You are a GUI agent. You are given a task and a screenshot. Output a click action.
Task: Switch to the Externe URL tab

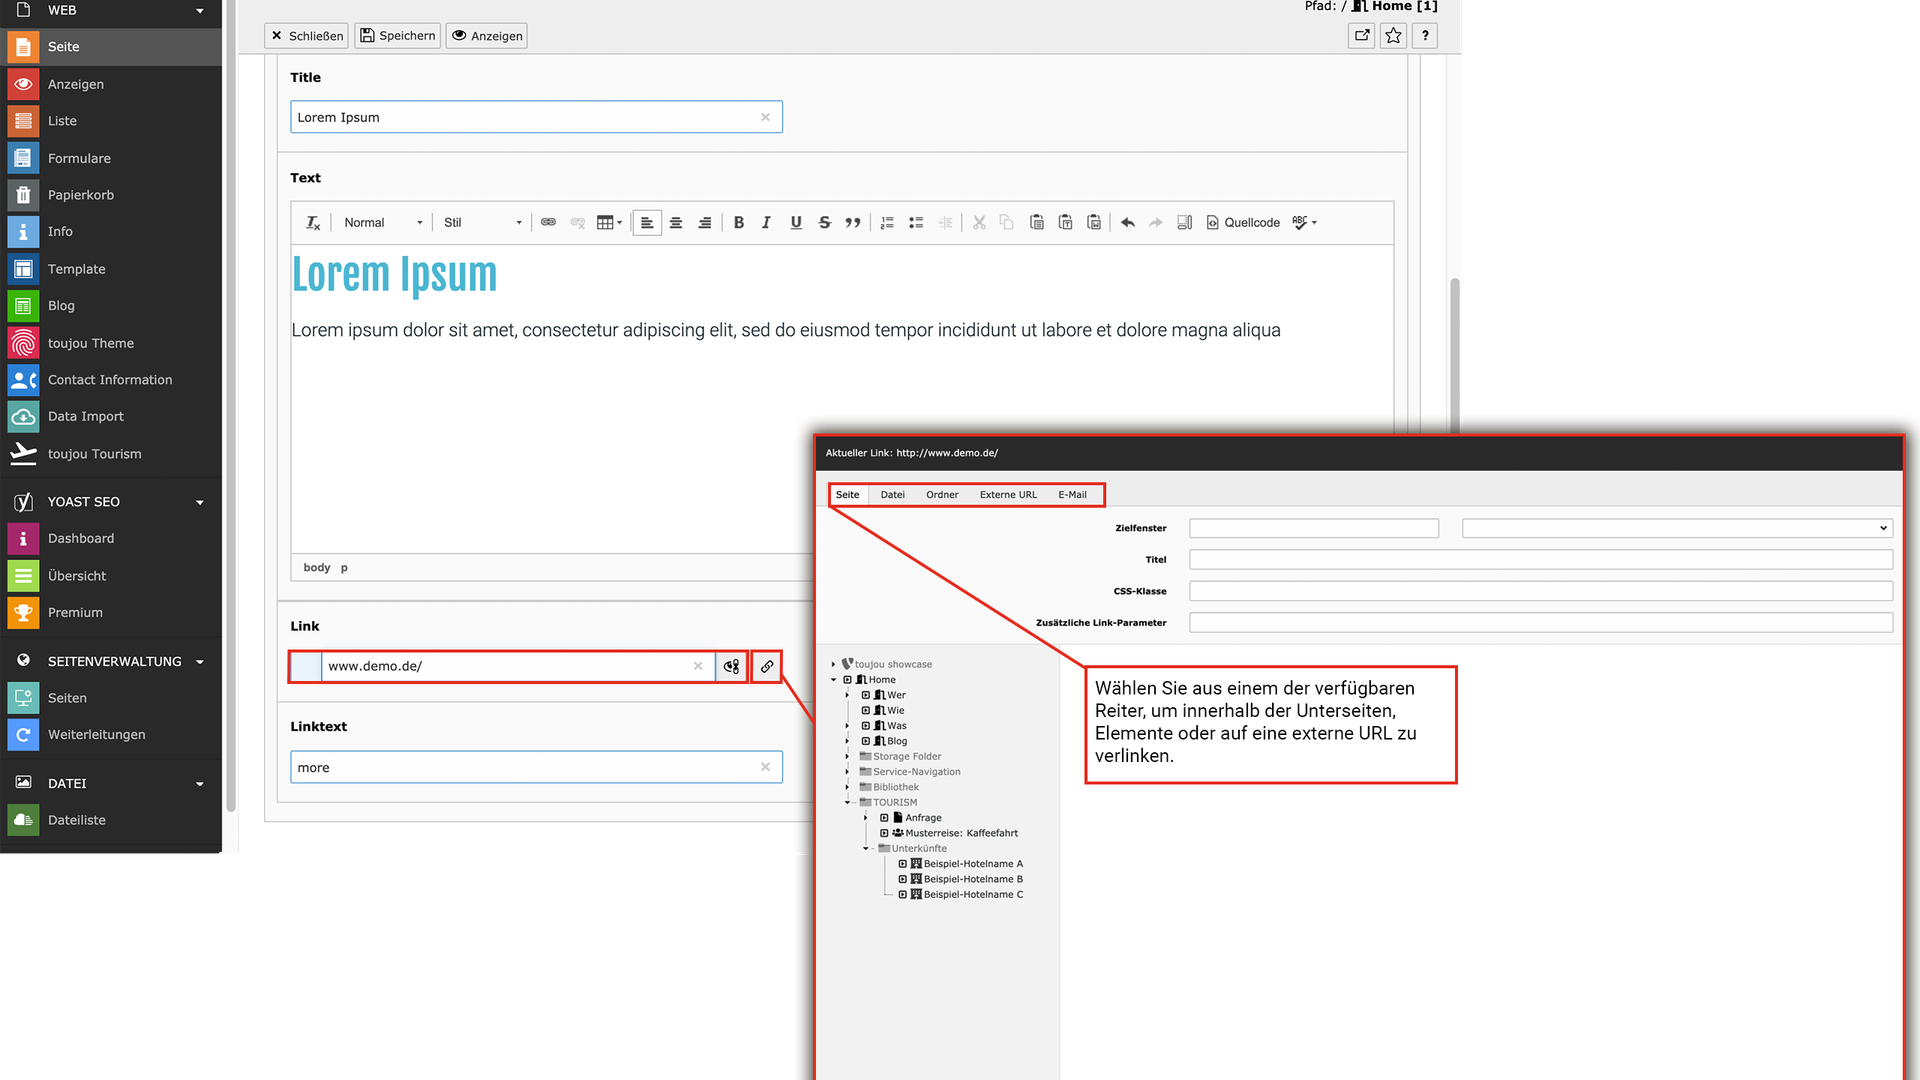tap(1008, 495)
